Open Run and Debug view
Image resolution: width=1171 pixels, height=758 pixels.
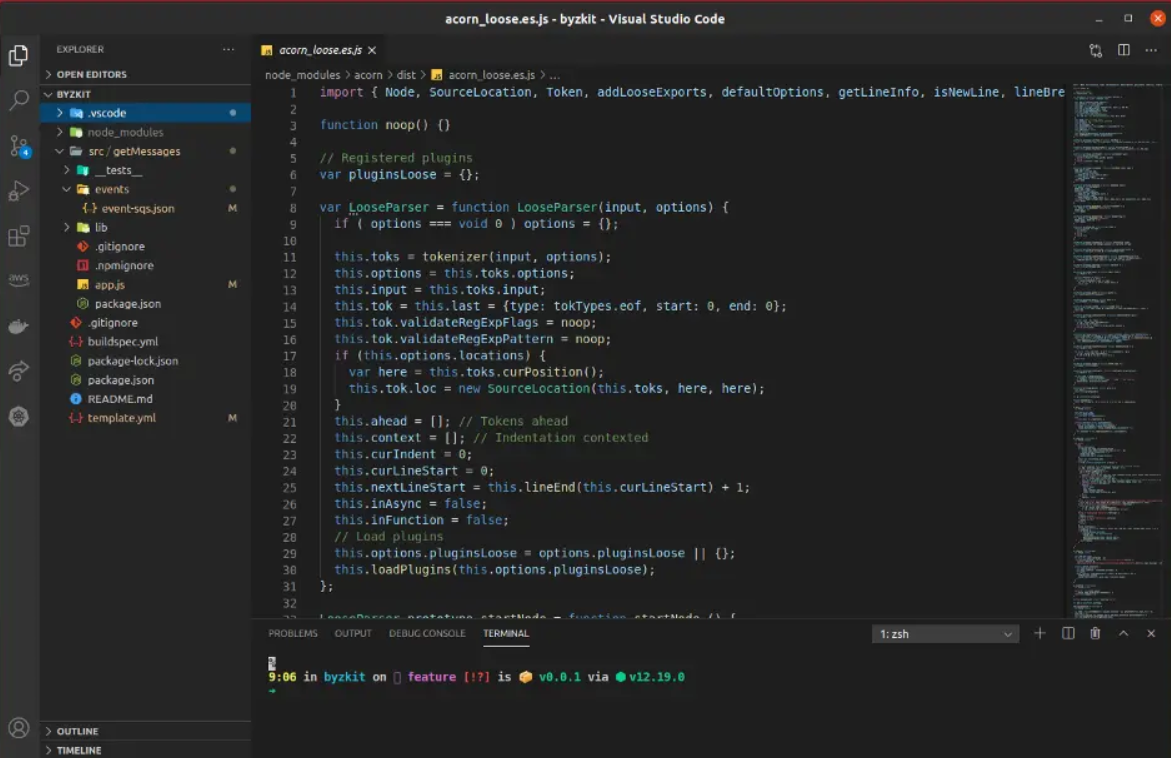[19, 190]
